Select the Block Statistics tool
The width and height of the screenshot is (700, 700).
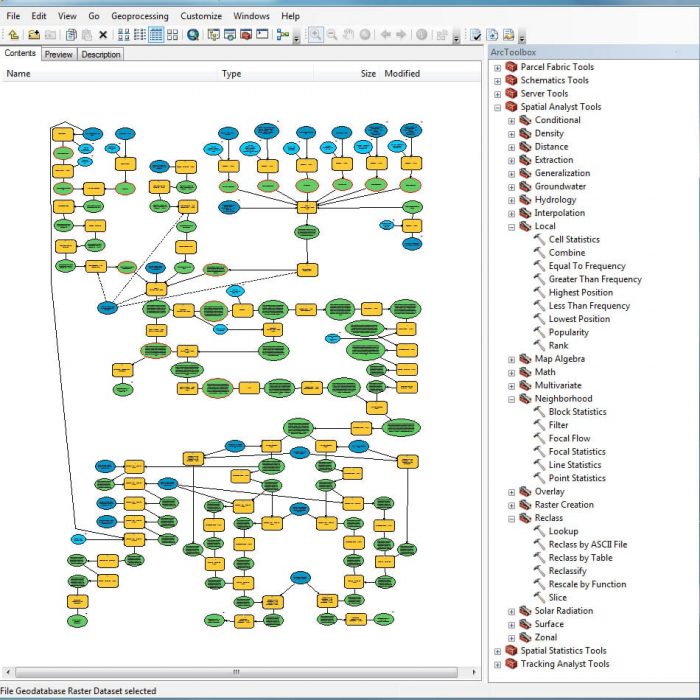(577, 412)
